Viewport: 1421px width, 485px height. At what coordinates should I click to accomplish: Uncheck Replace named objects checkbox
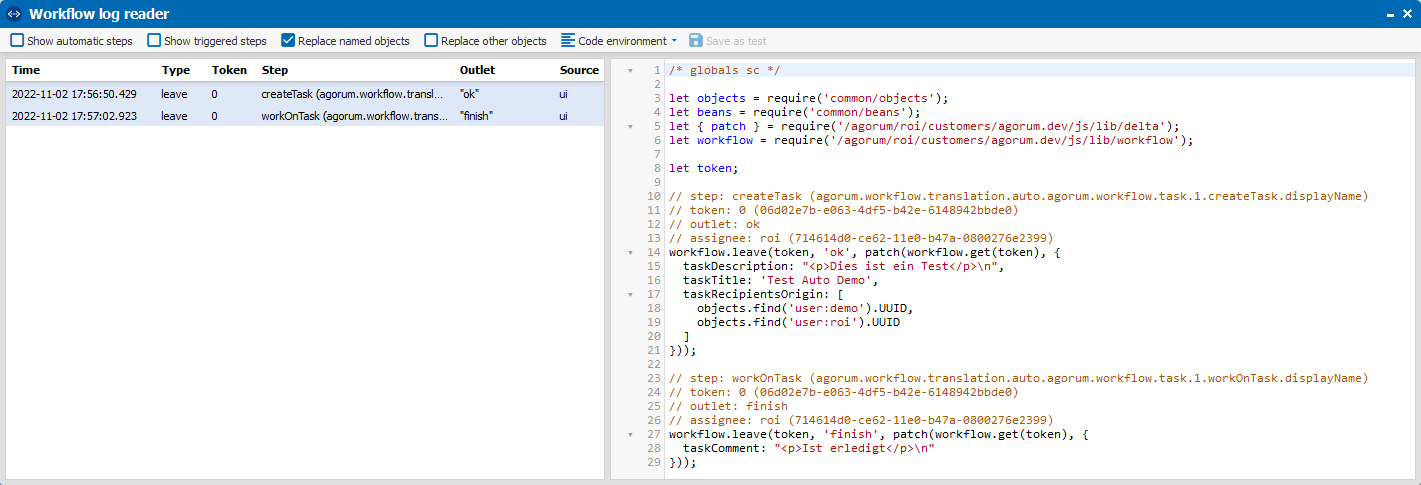(x=288, y=41)
